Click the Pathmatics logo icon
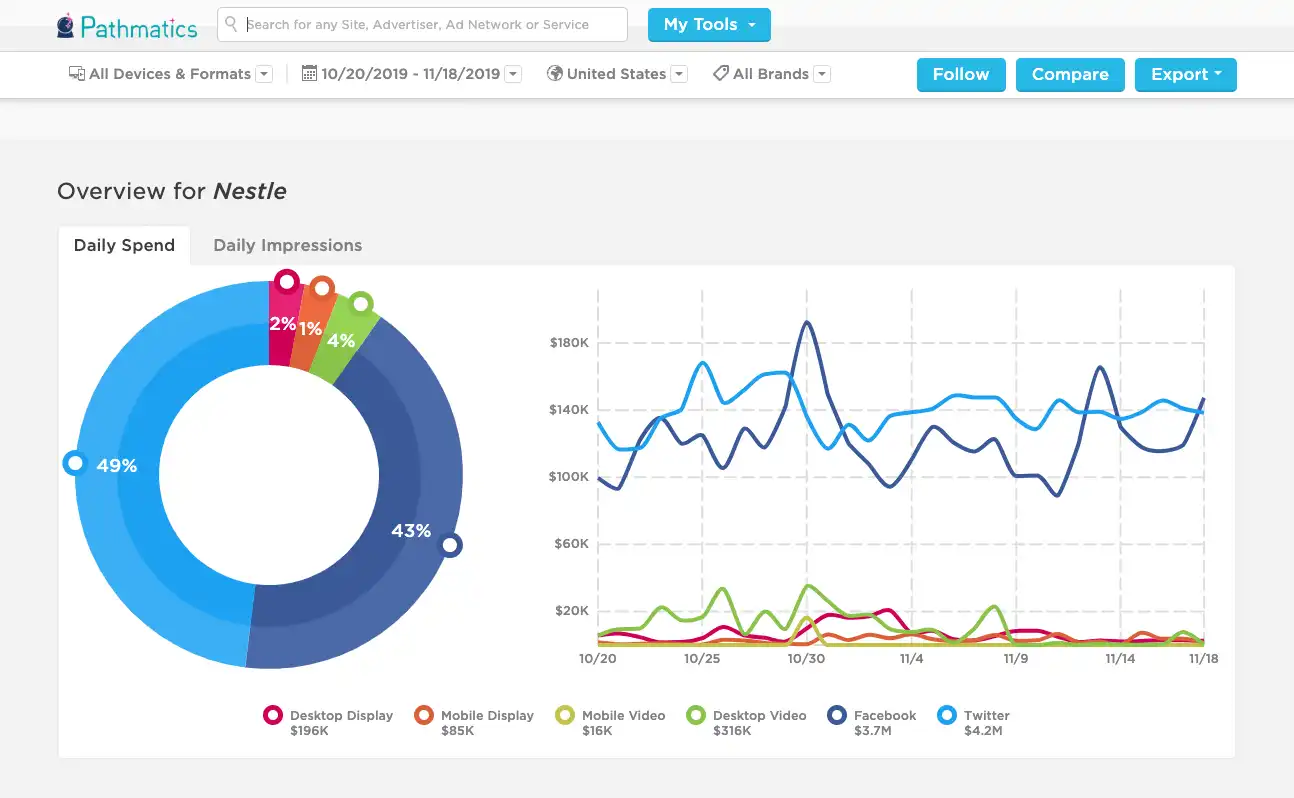The height and width of the screenshot is (798, 1294). [66, 25]
